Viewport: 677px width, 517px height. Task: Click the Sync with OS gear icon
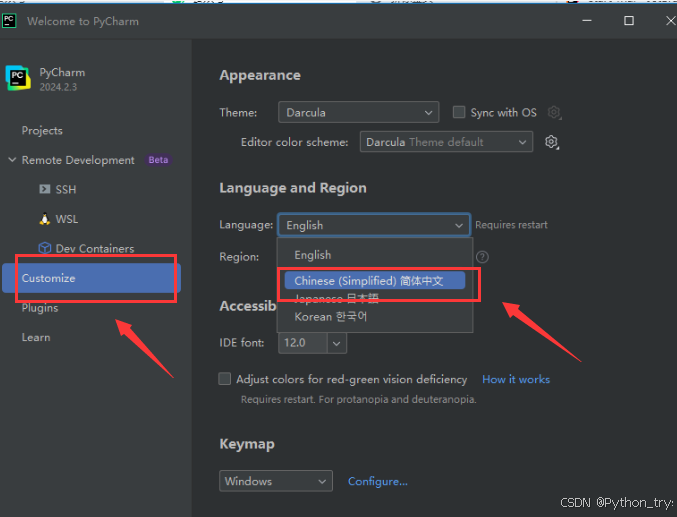(554, 112)
